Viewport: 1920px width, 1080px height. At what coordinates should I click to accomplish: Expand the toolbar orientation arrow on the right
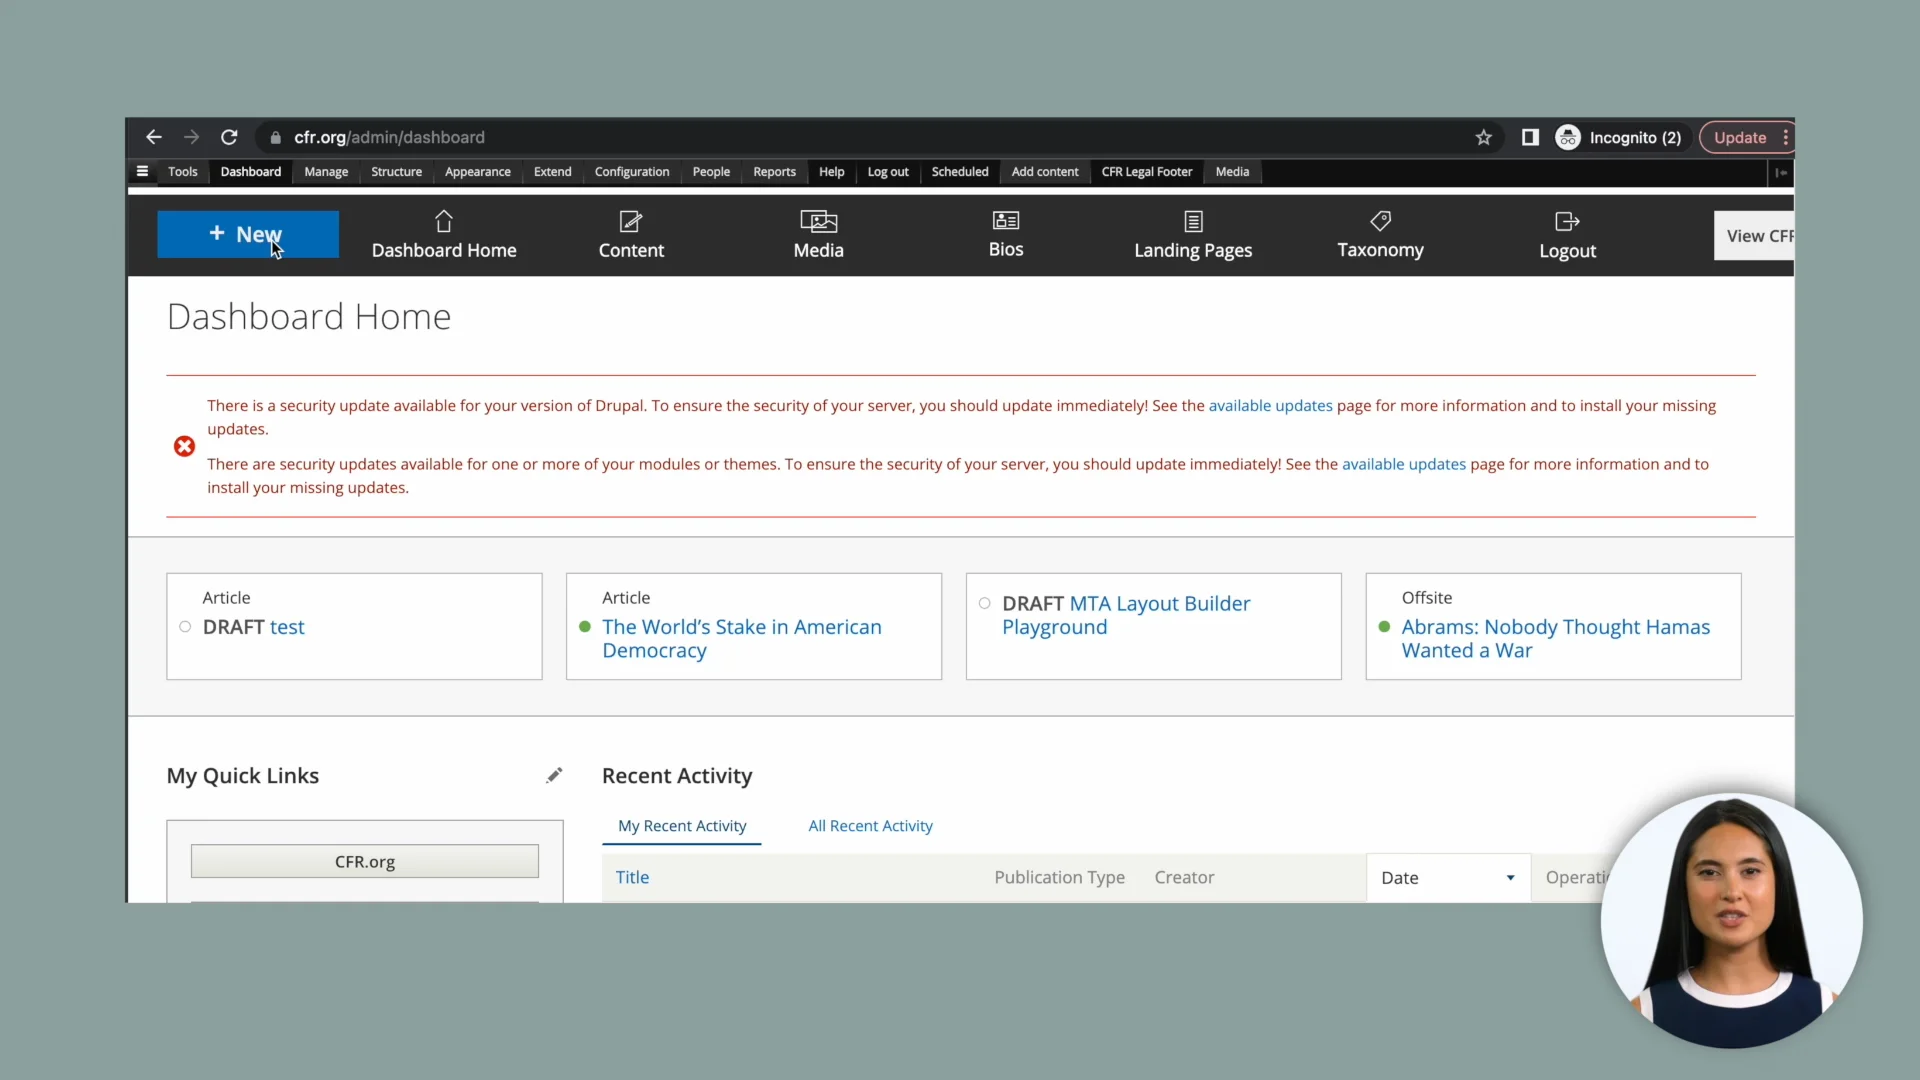coord(1781,172)
